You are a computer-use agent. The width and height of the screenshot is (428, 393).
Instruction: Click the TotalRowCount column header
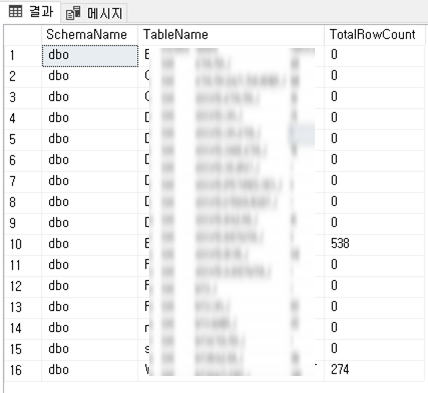click(x=374, y=35)
